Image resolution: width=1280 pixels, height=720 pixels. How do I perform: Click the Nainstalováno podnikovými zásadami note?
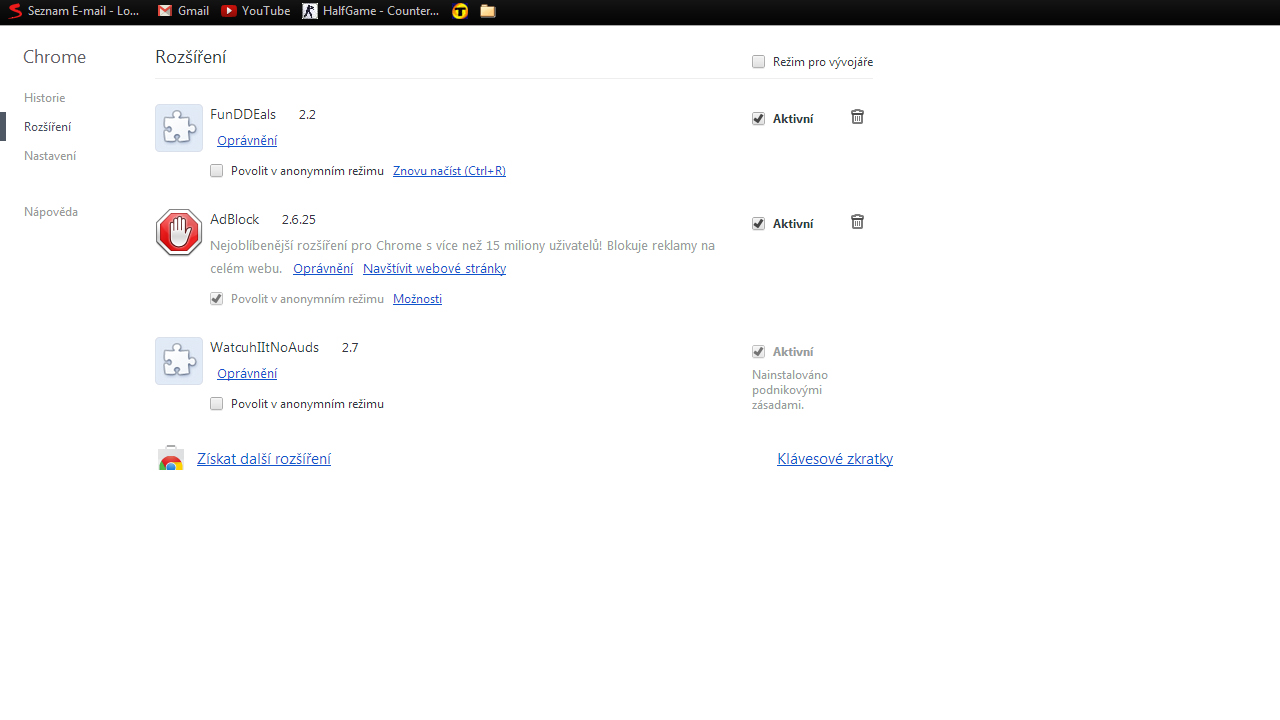pos(790,390)
